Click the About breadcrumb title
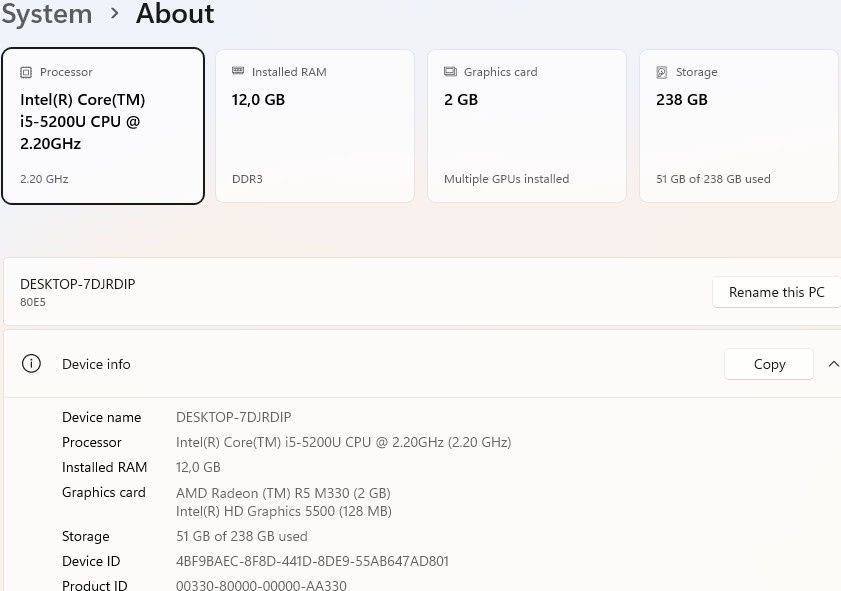Viewport: 841px width, 591px height. (175, 13)
